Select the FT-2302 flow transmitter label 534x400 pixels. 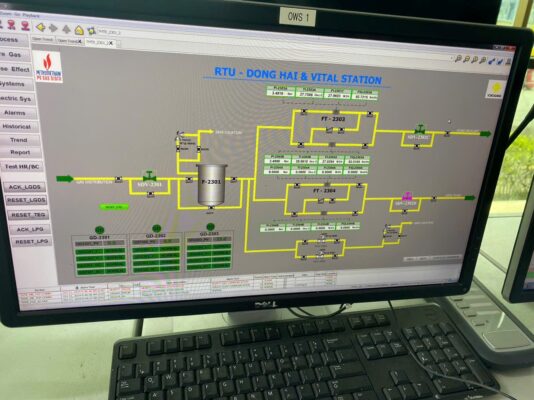(333, 119)
